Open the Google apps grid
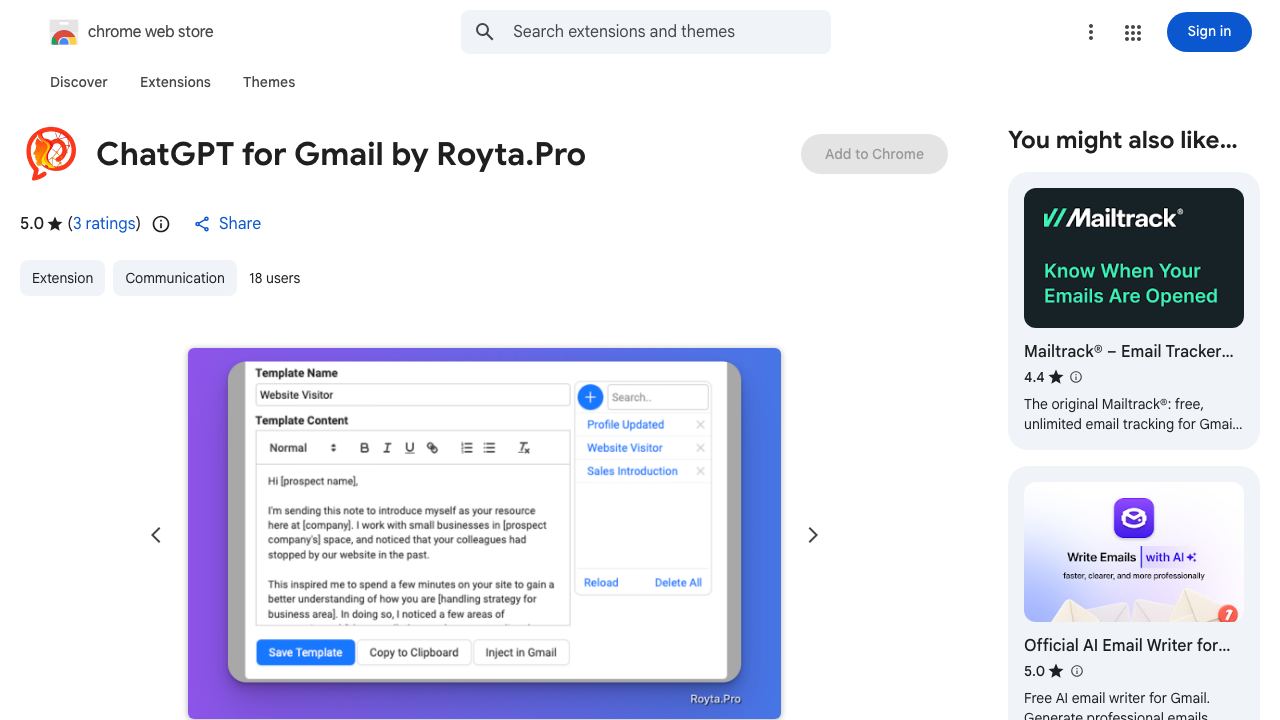This screenshot has height=720, width=1280. click(1133, 32)
